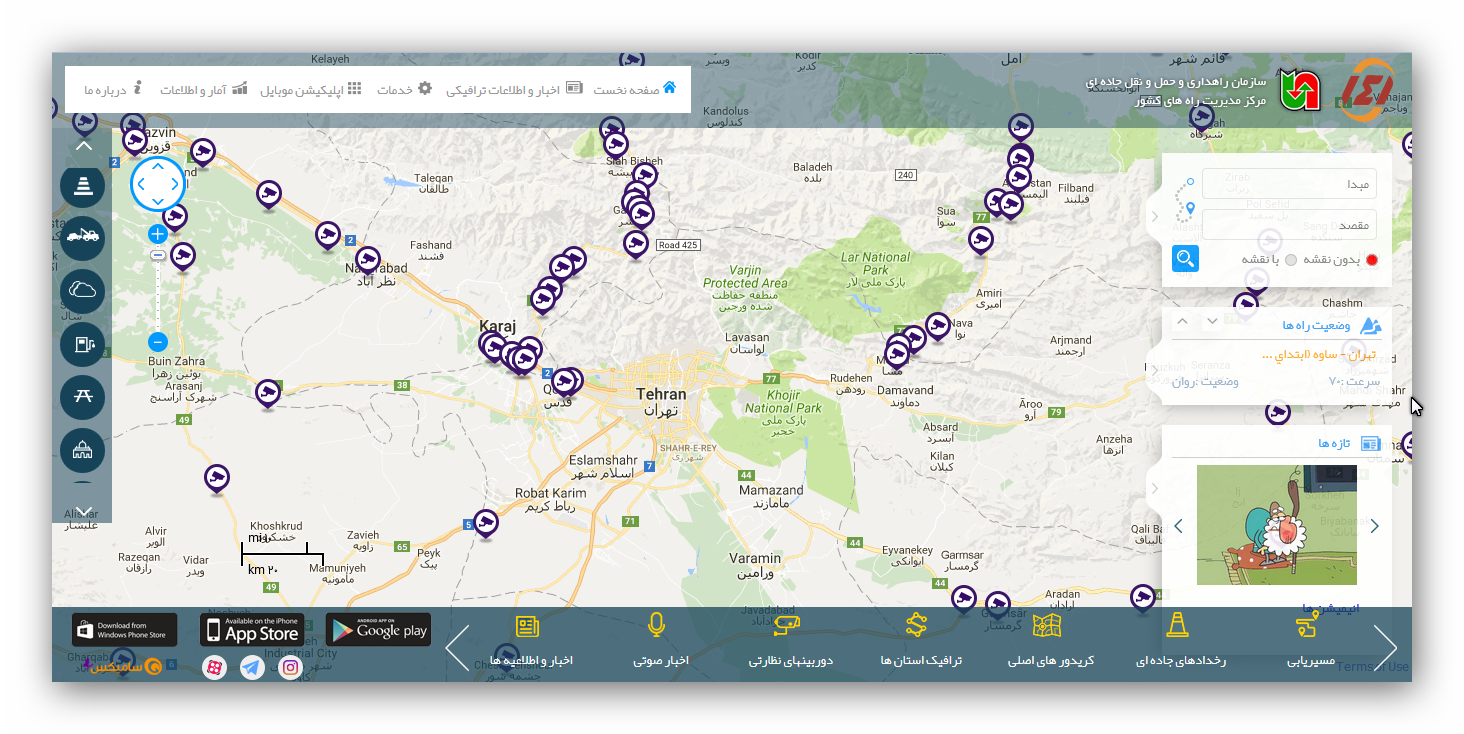Image resolution: width=1464 pixels, height=734 pixels.
Task: Click the map zoom slider handle
Action: click(157, 256)
